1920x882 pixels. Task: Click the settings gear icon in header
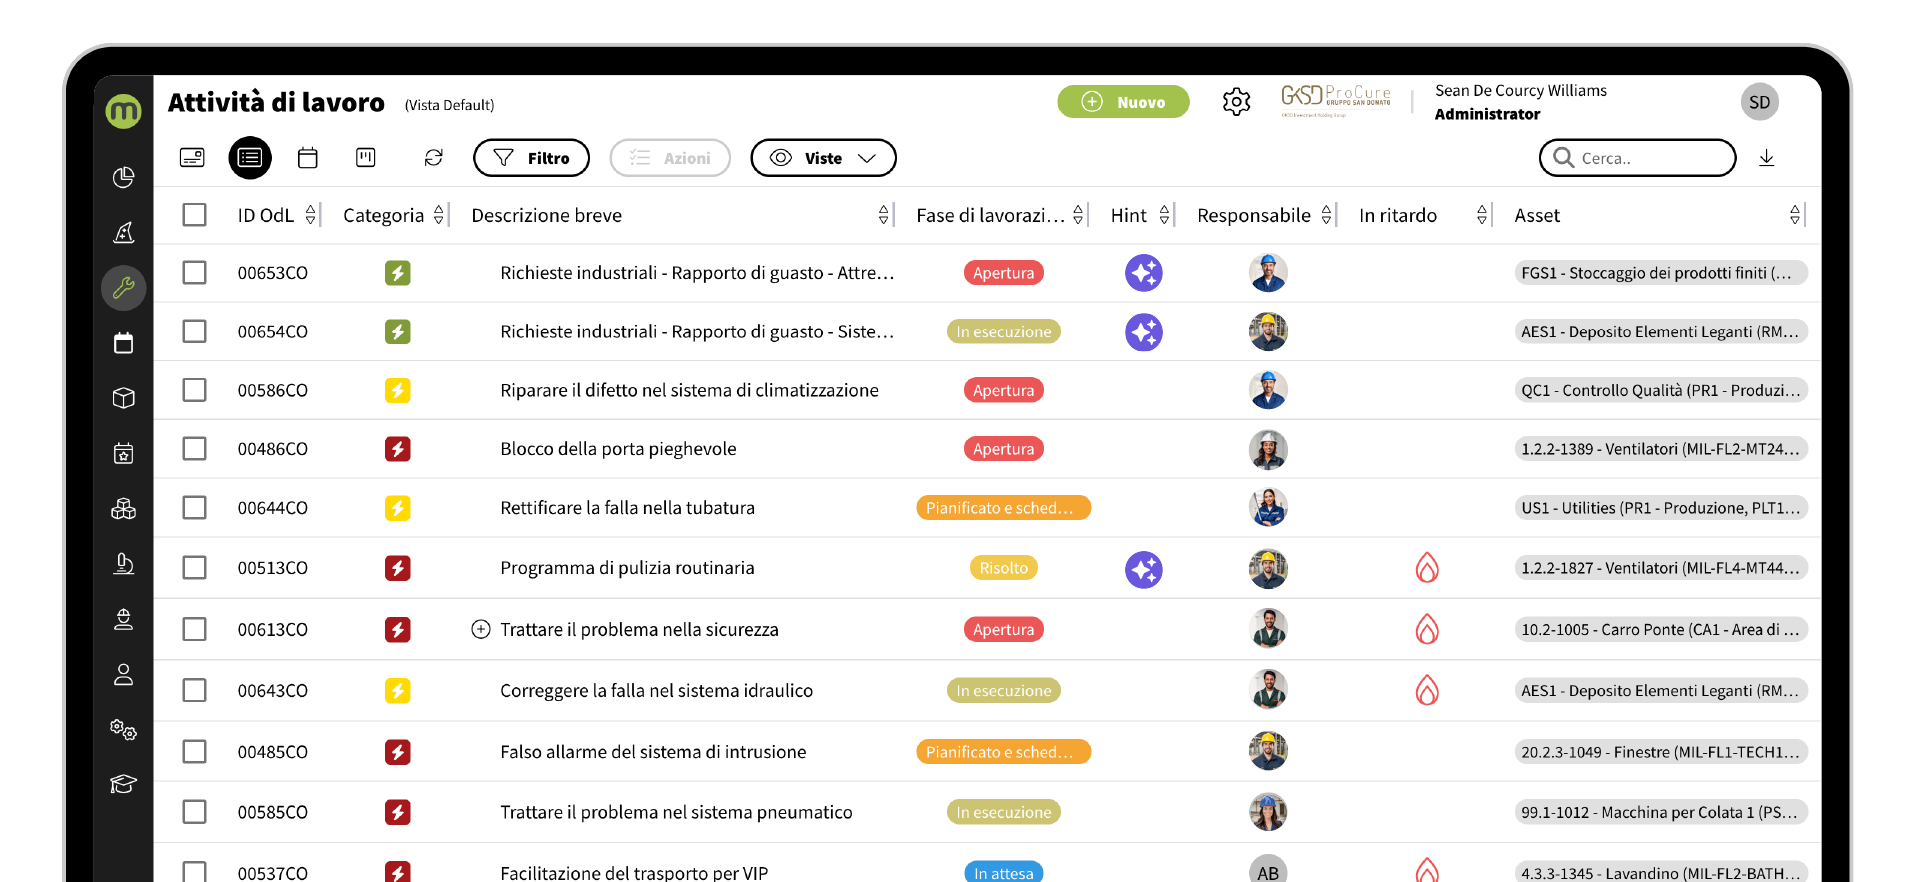pos(1236,102)
